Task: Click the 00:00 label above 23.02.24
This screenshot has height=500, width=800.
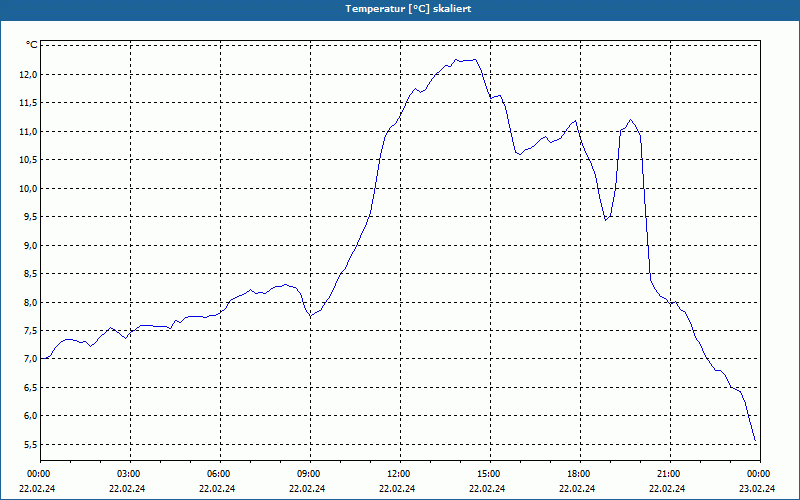Action: click(760, 474)
